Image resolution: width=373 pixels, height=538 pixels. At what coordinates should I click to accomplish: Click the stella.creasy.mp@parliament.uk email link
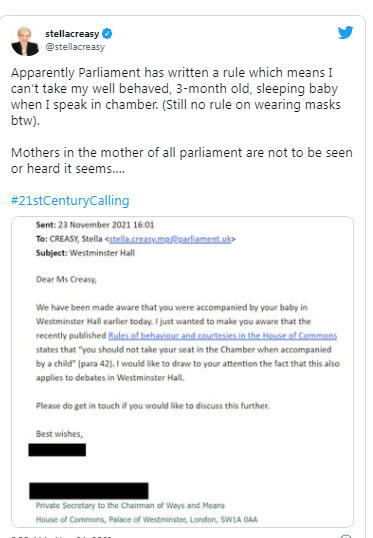pyautogui.click(x=170, y=239)
